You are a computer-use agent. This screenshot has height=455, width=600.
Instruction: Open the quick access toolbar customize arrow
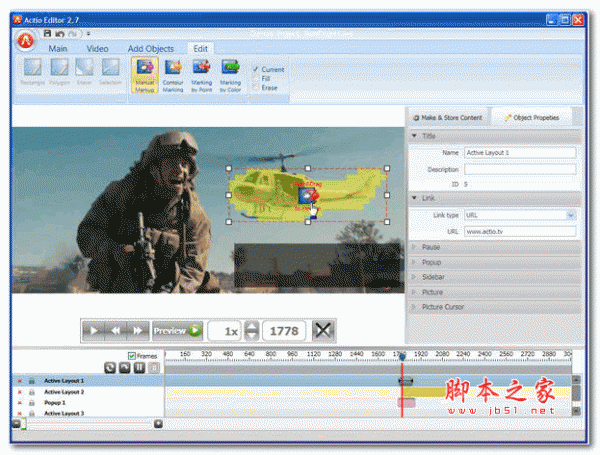click(88, 34)
